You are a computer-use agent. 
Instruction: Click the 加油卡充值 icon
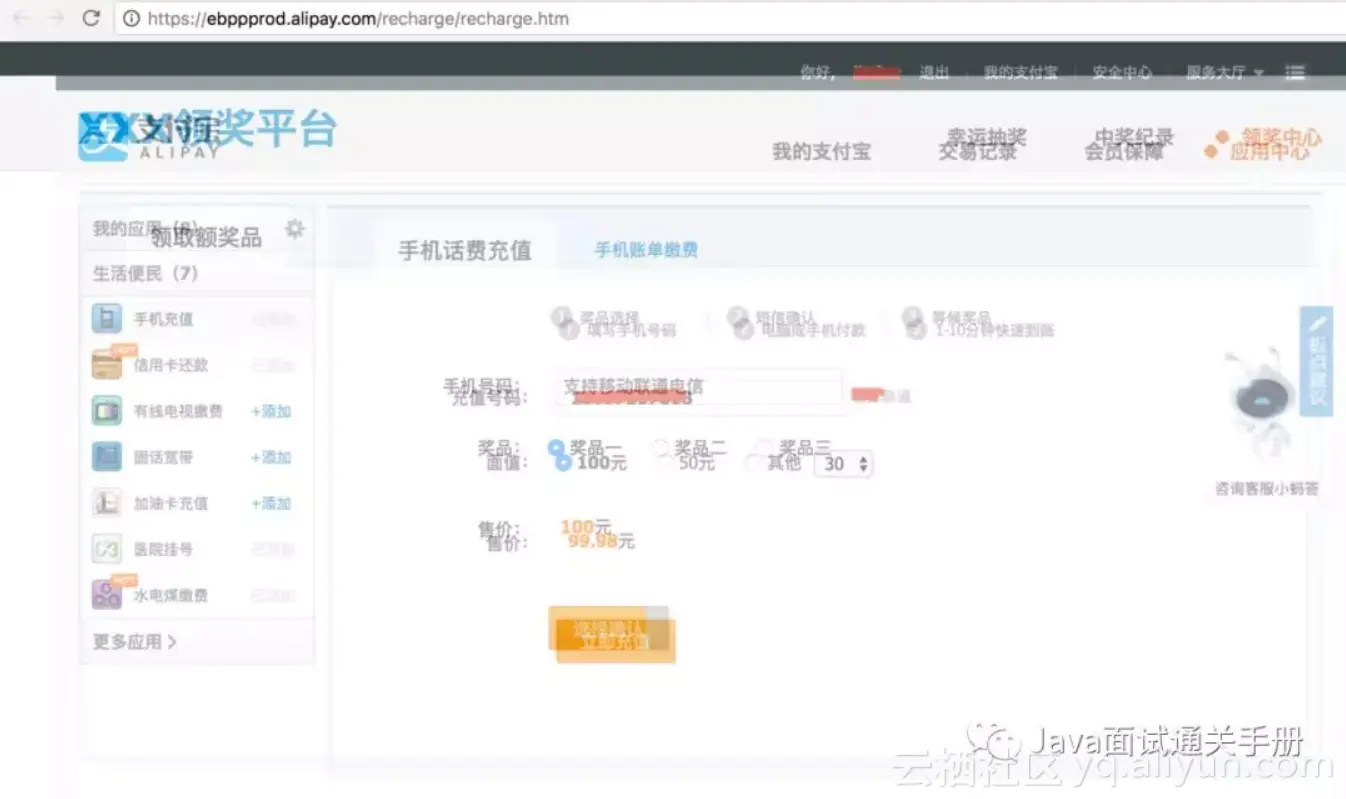pos(107,502)
